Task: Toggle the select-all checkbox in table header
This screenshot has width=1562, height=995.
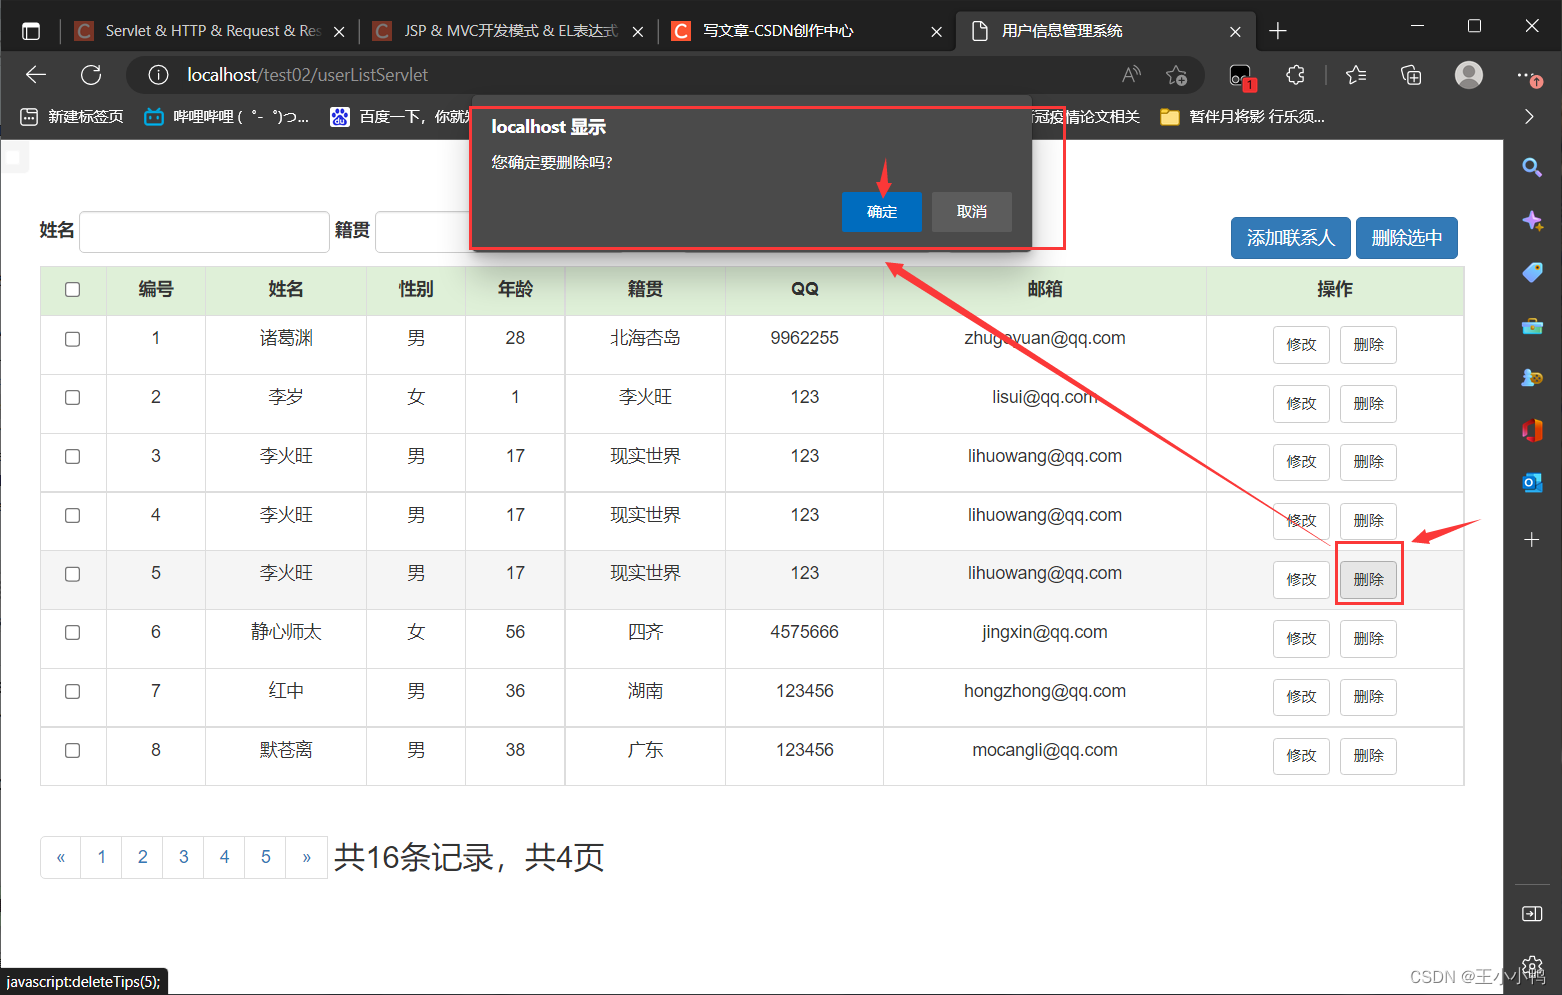Action: click(x=72, y=290)
